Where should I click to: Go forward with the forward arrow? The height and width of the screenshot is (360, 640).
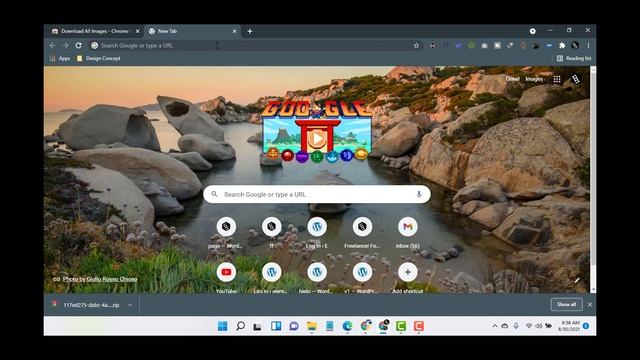tap(65, 45)
